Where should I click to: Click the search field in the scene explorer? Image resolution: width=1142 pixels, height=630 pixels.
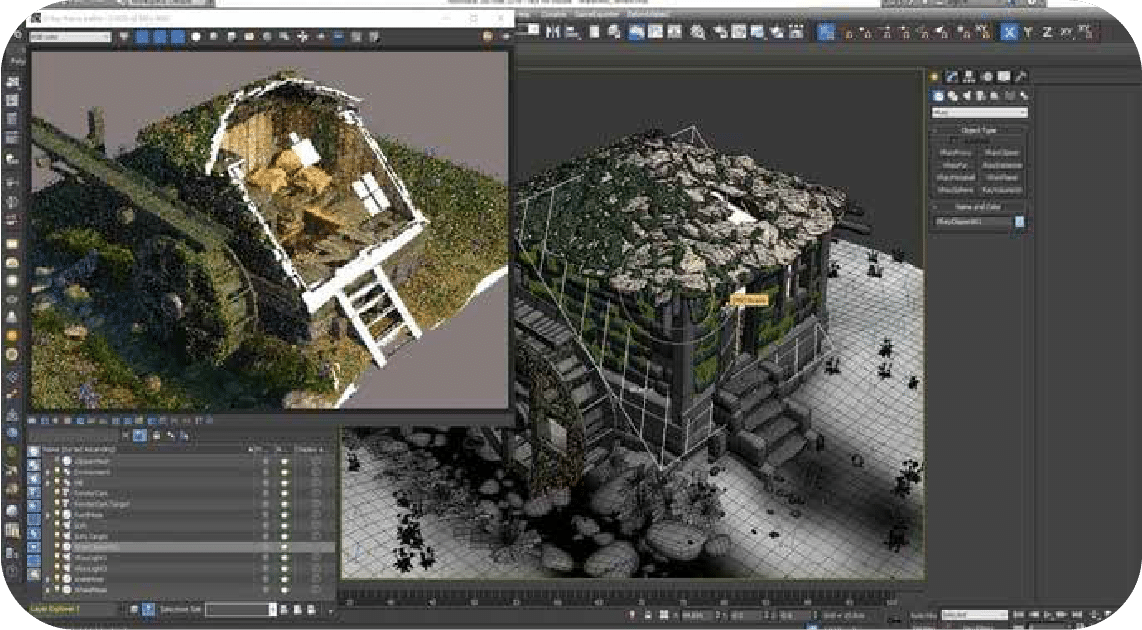point(73,436)
